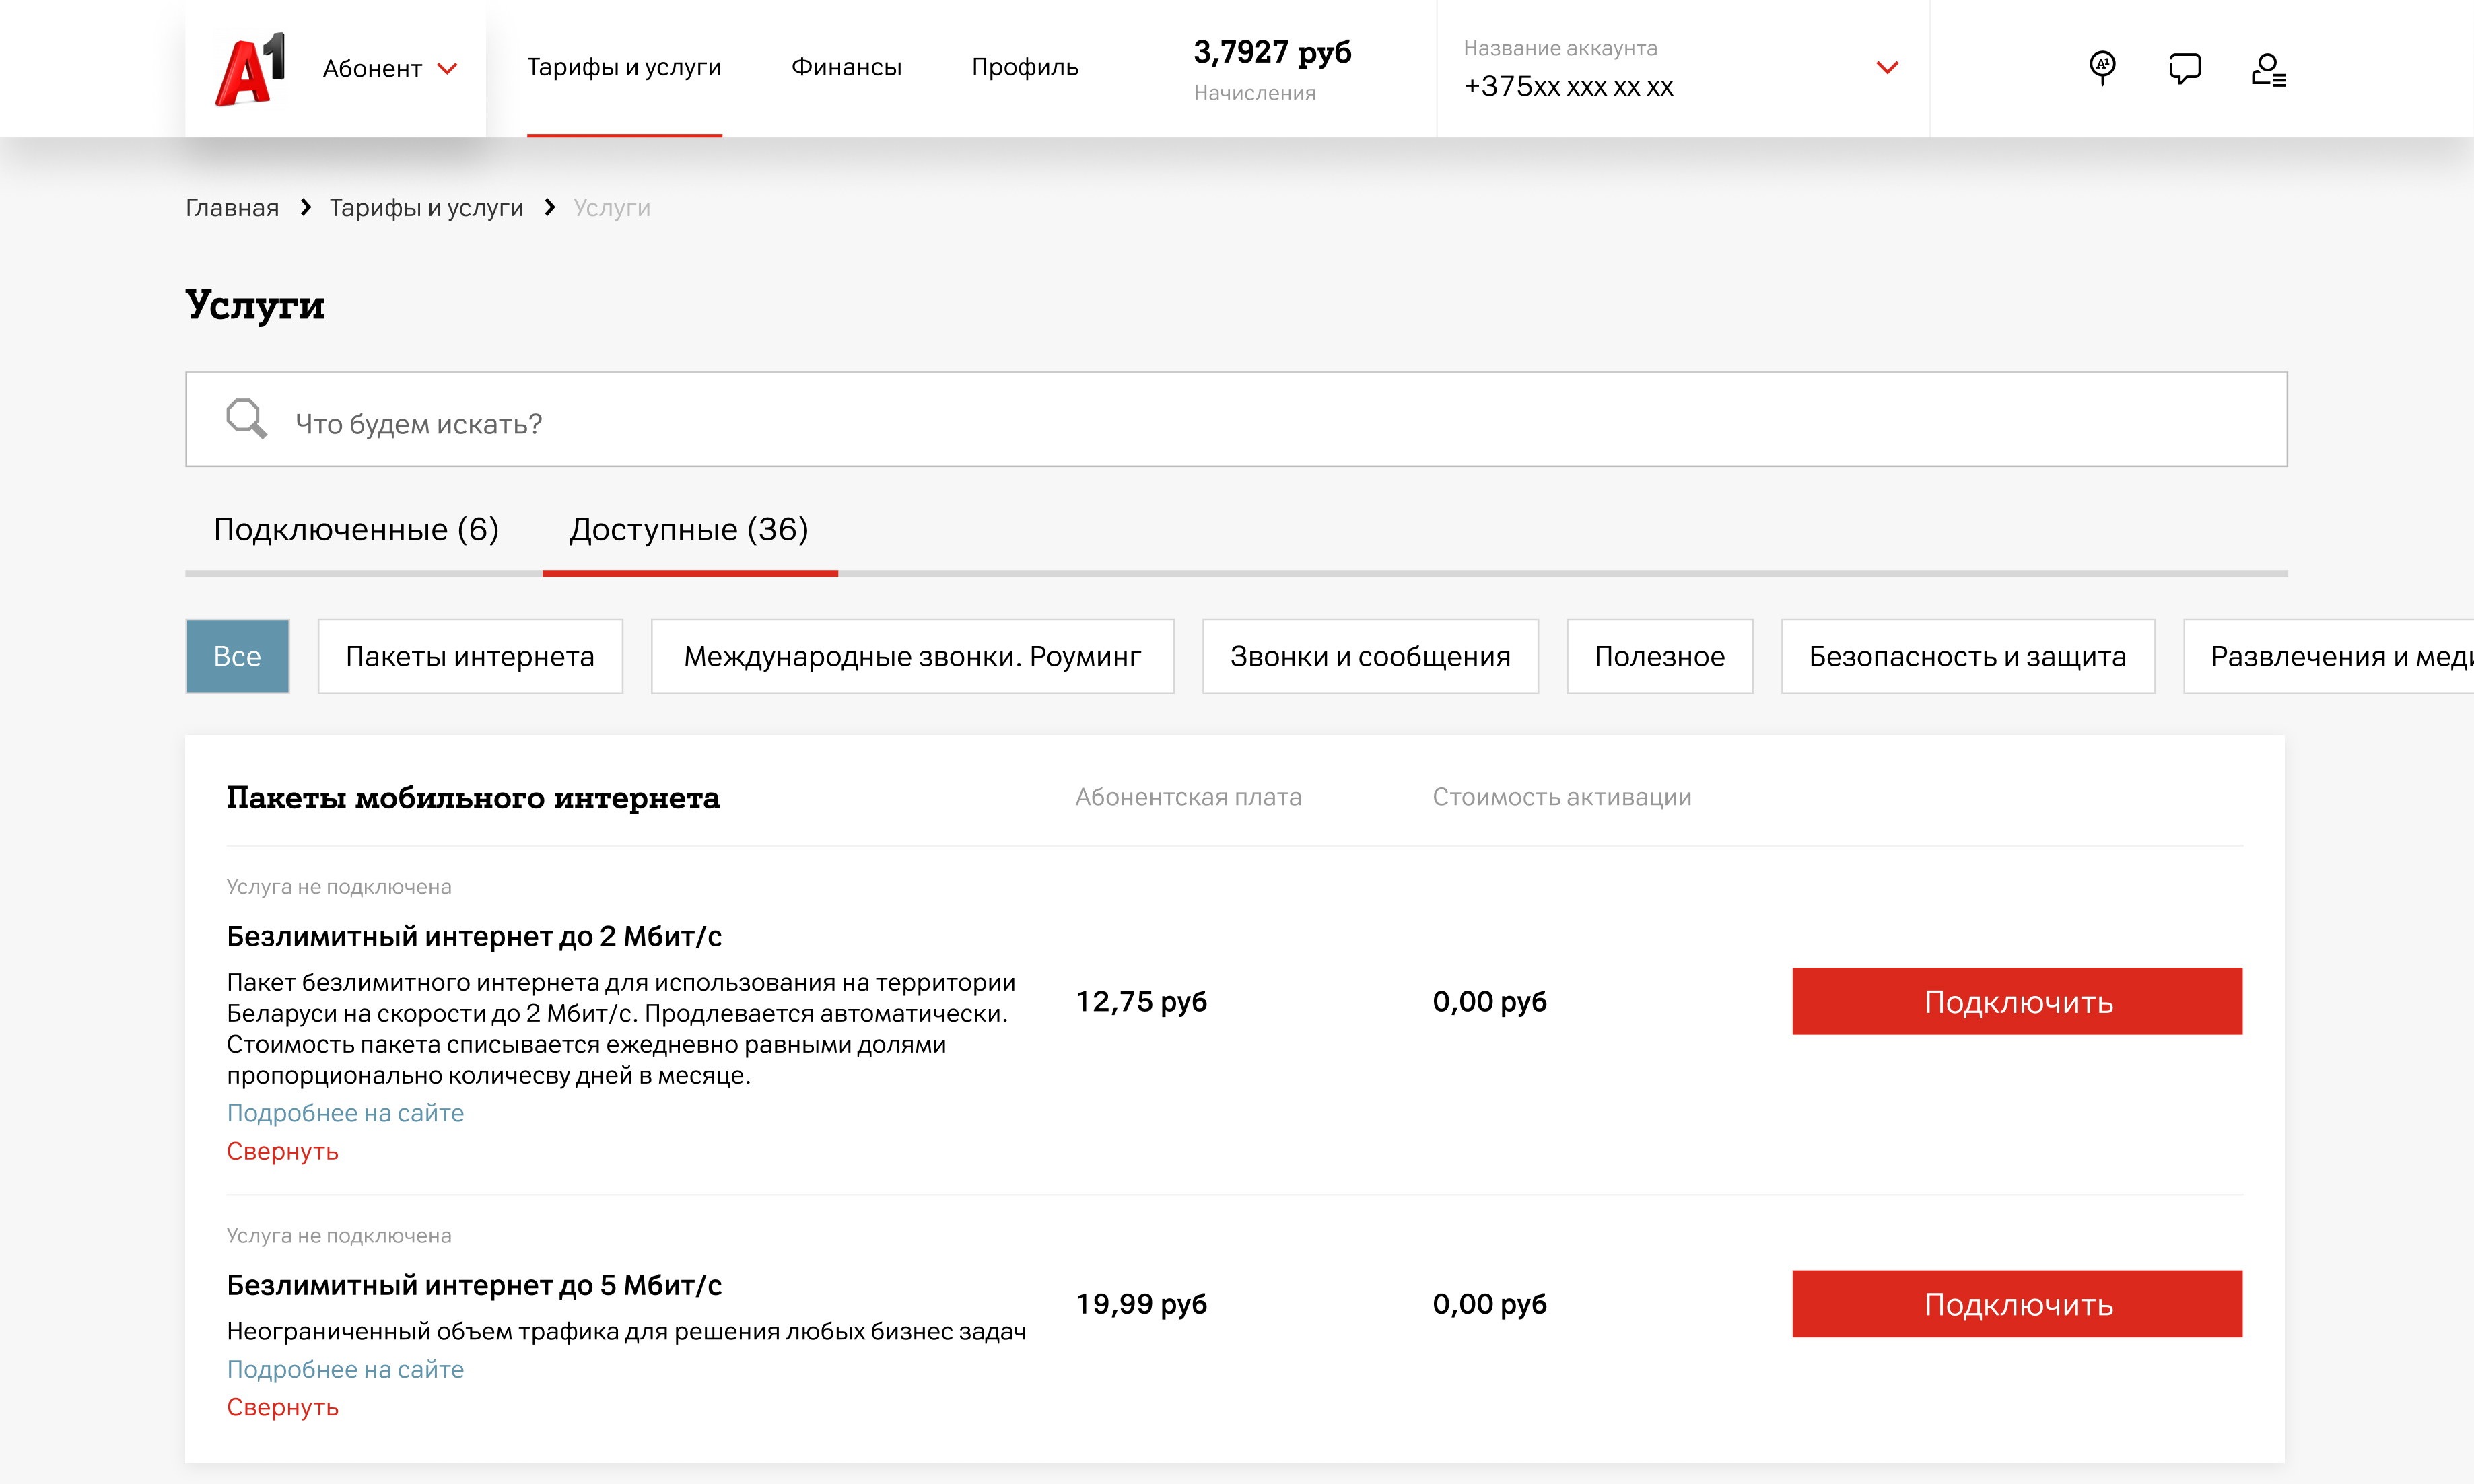Click the magnifier search icon
This screenshot has width=2474, height=1484.
coord(246,419)
